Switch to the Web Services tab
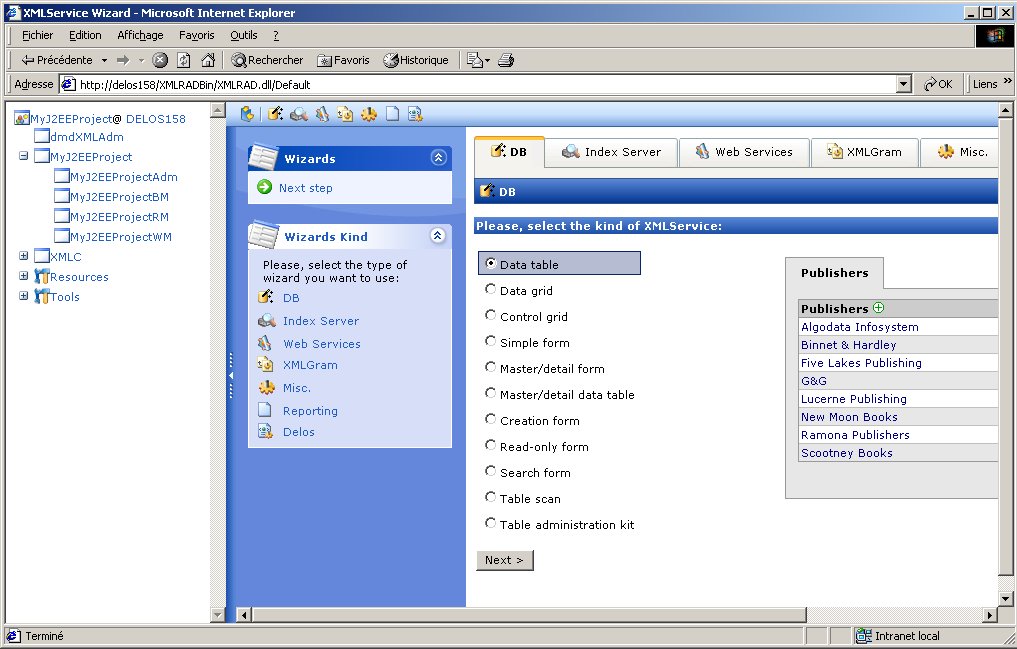 743,152
